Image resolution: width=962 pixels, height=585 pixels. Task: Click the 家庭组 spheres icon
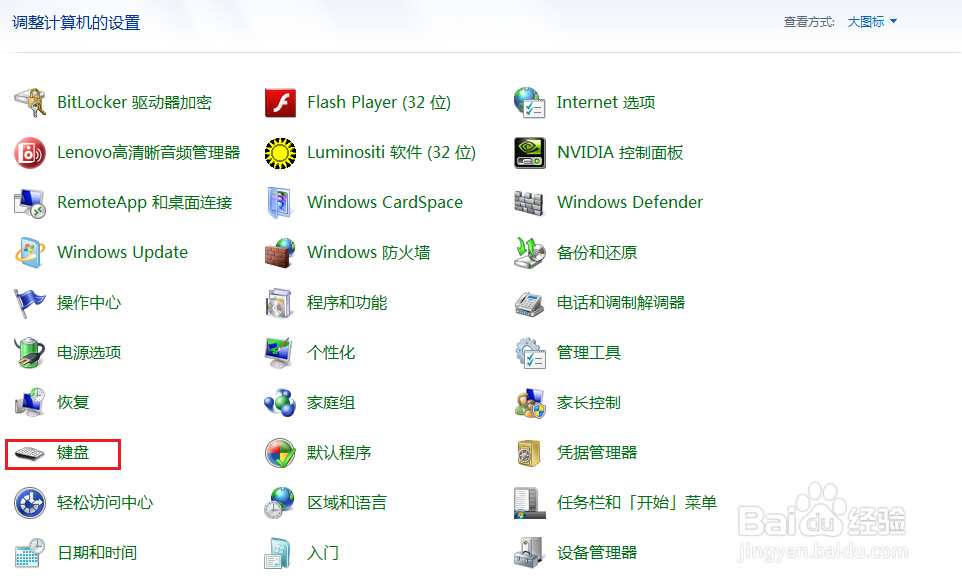point(280,403)
